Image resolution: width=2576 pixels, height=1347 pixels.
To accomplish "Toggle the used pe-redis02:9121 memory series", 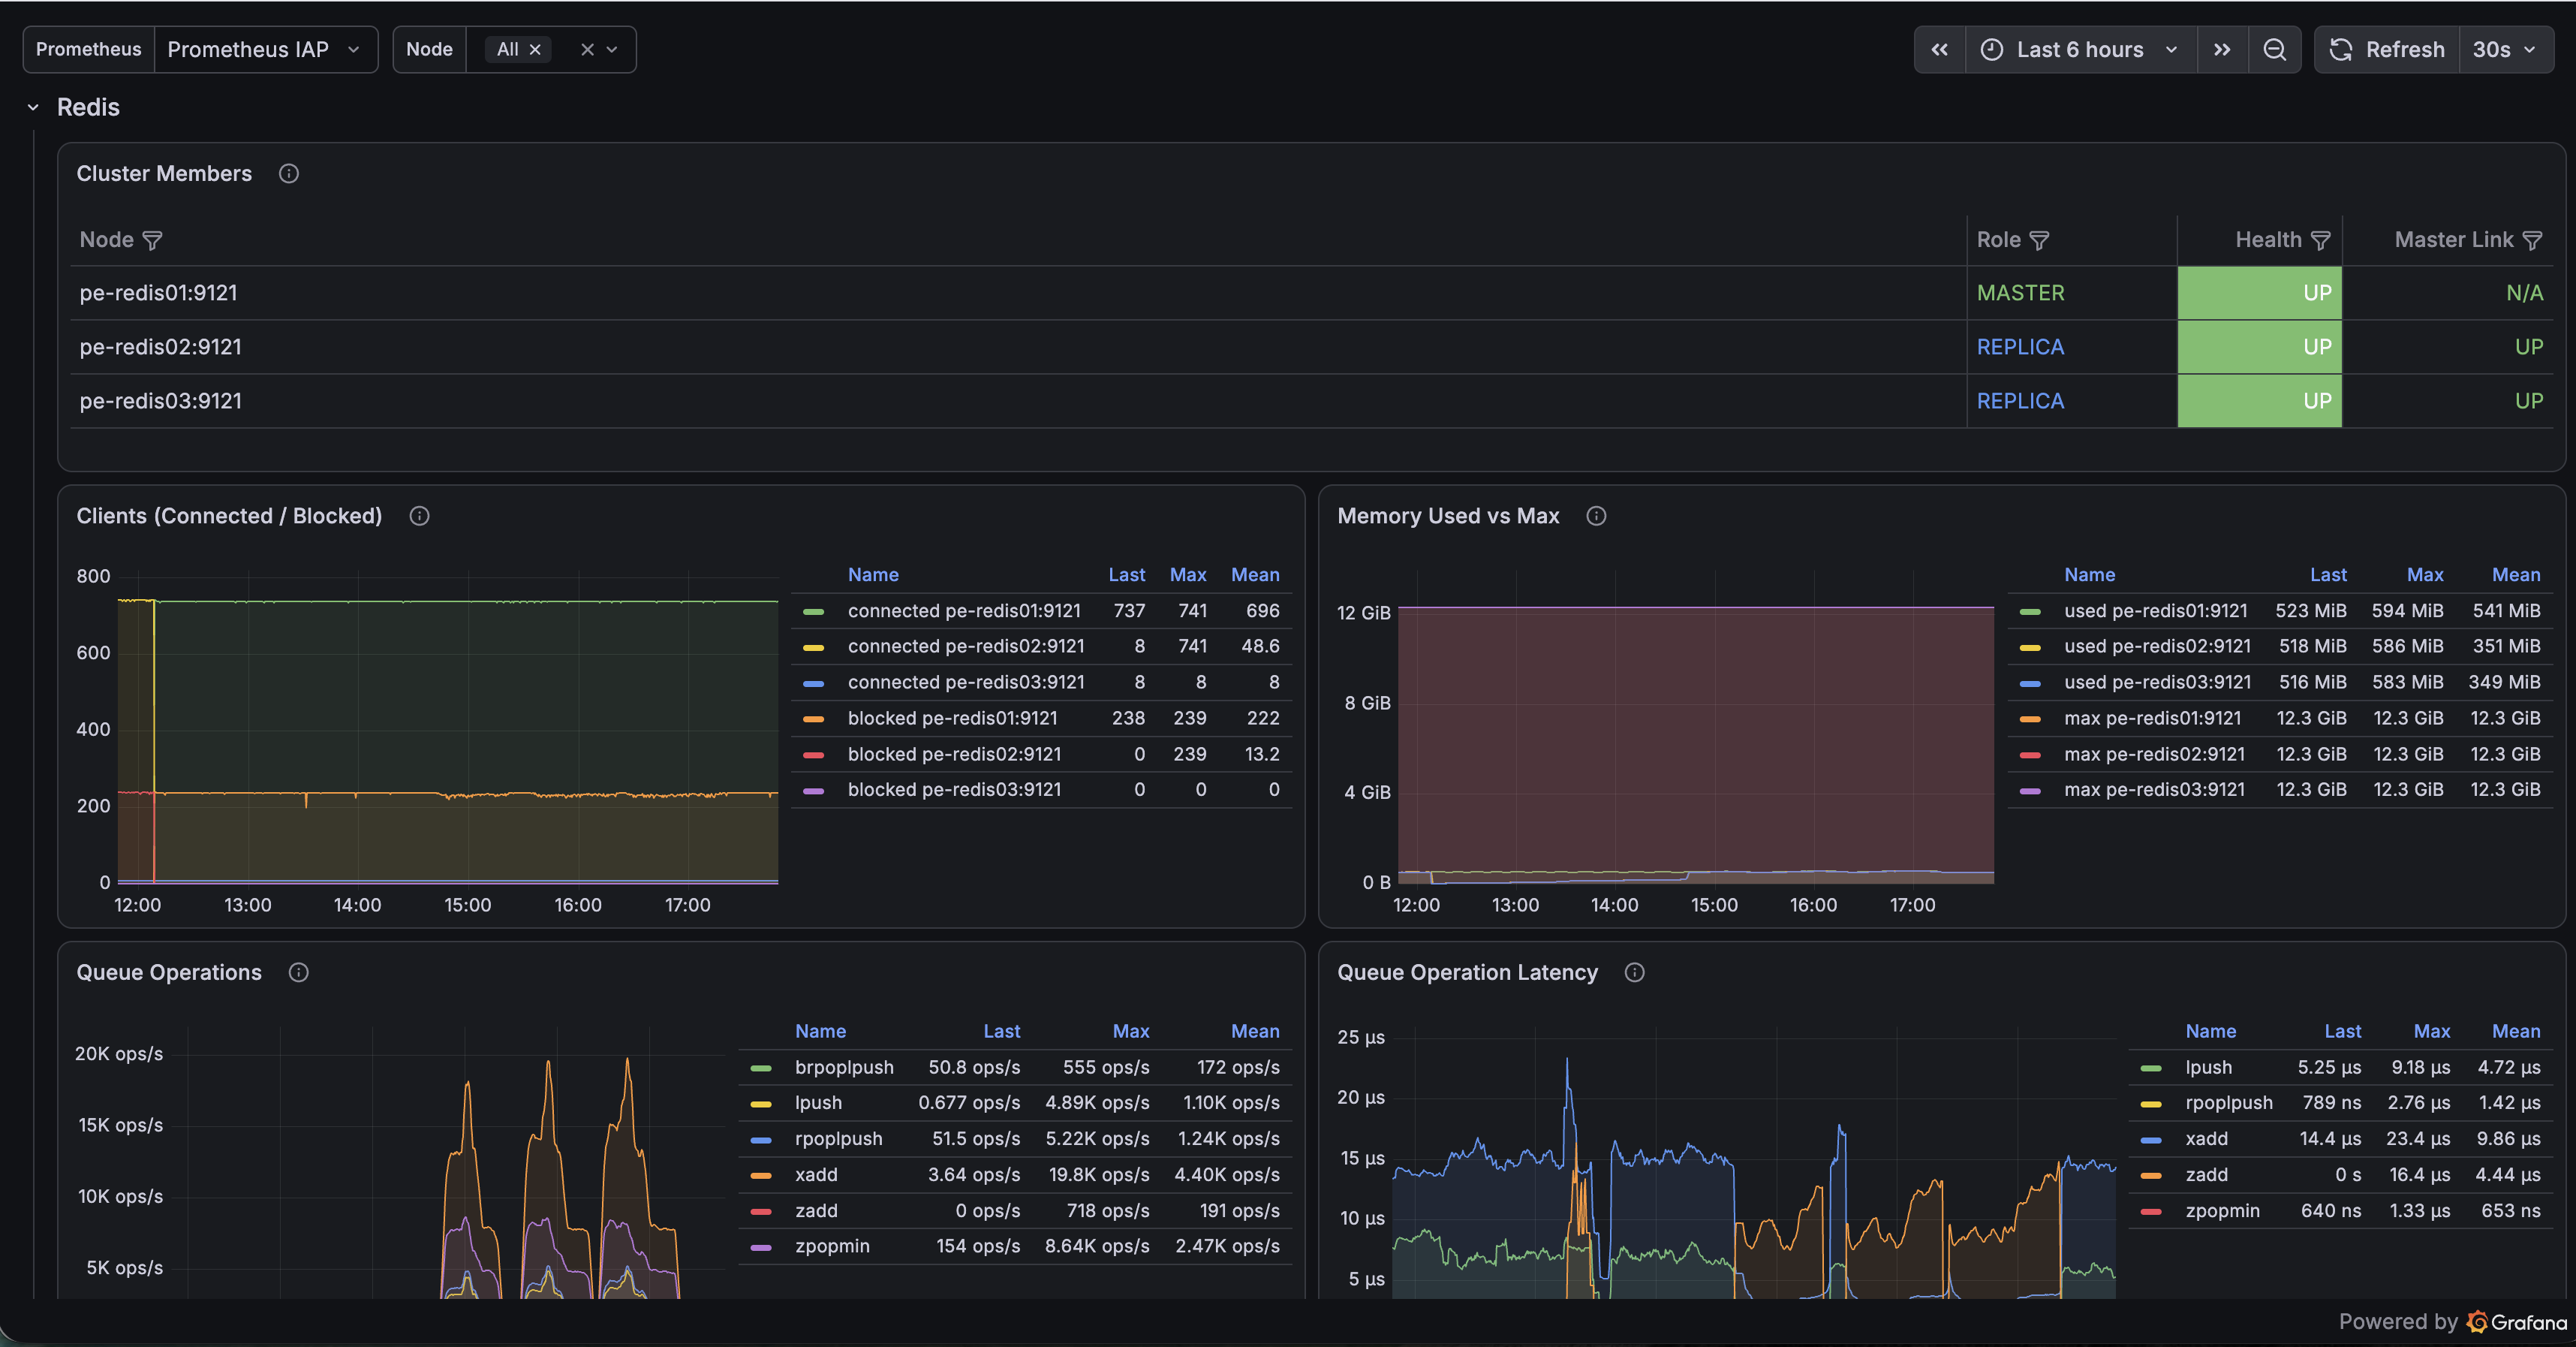I will coord(2157,647).
